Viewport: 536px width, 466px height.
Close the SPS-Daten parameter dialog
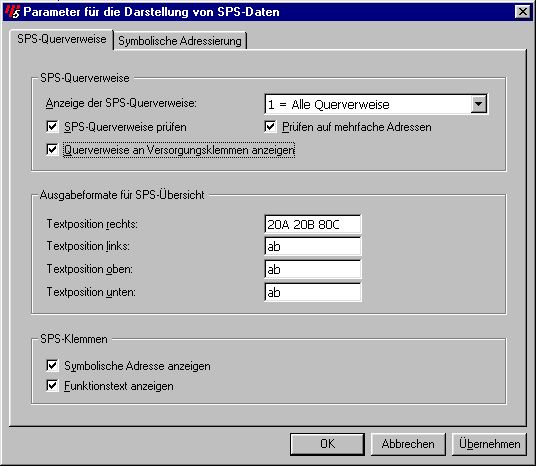pos(523,12)
